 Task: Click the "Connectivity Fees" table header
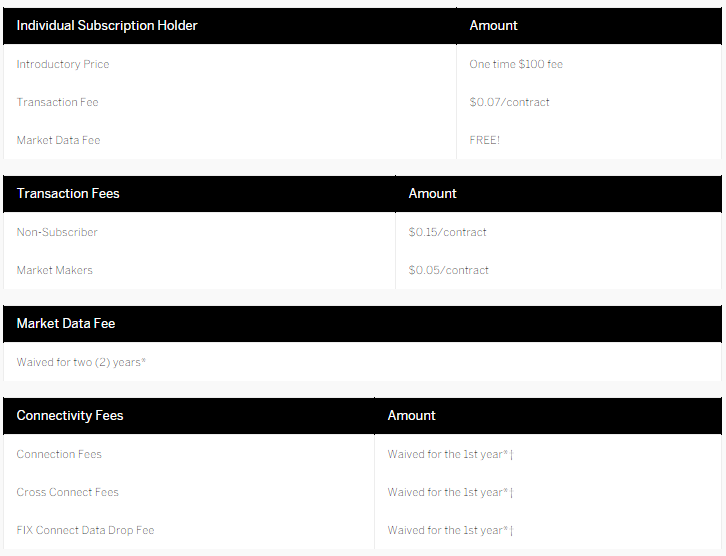(70, 415)
